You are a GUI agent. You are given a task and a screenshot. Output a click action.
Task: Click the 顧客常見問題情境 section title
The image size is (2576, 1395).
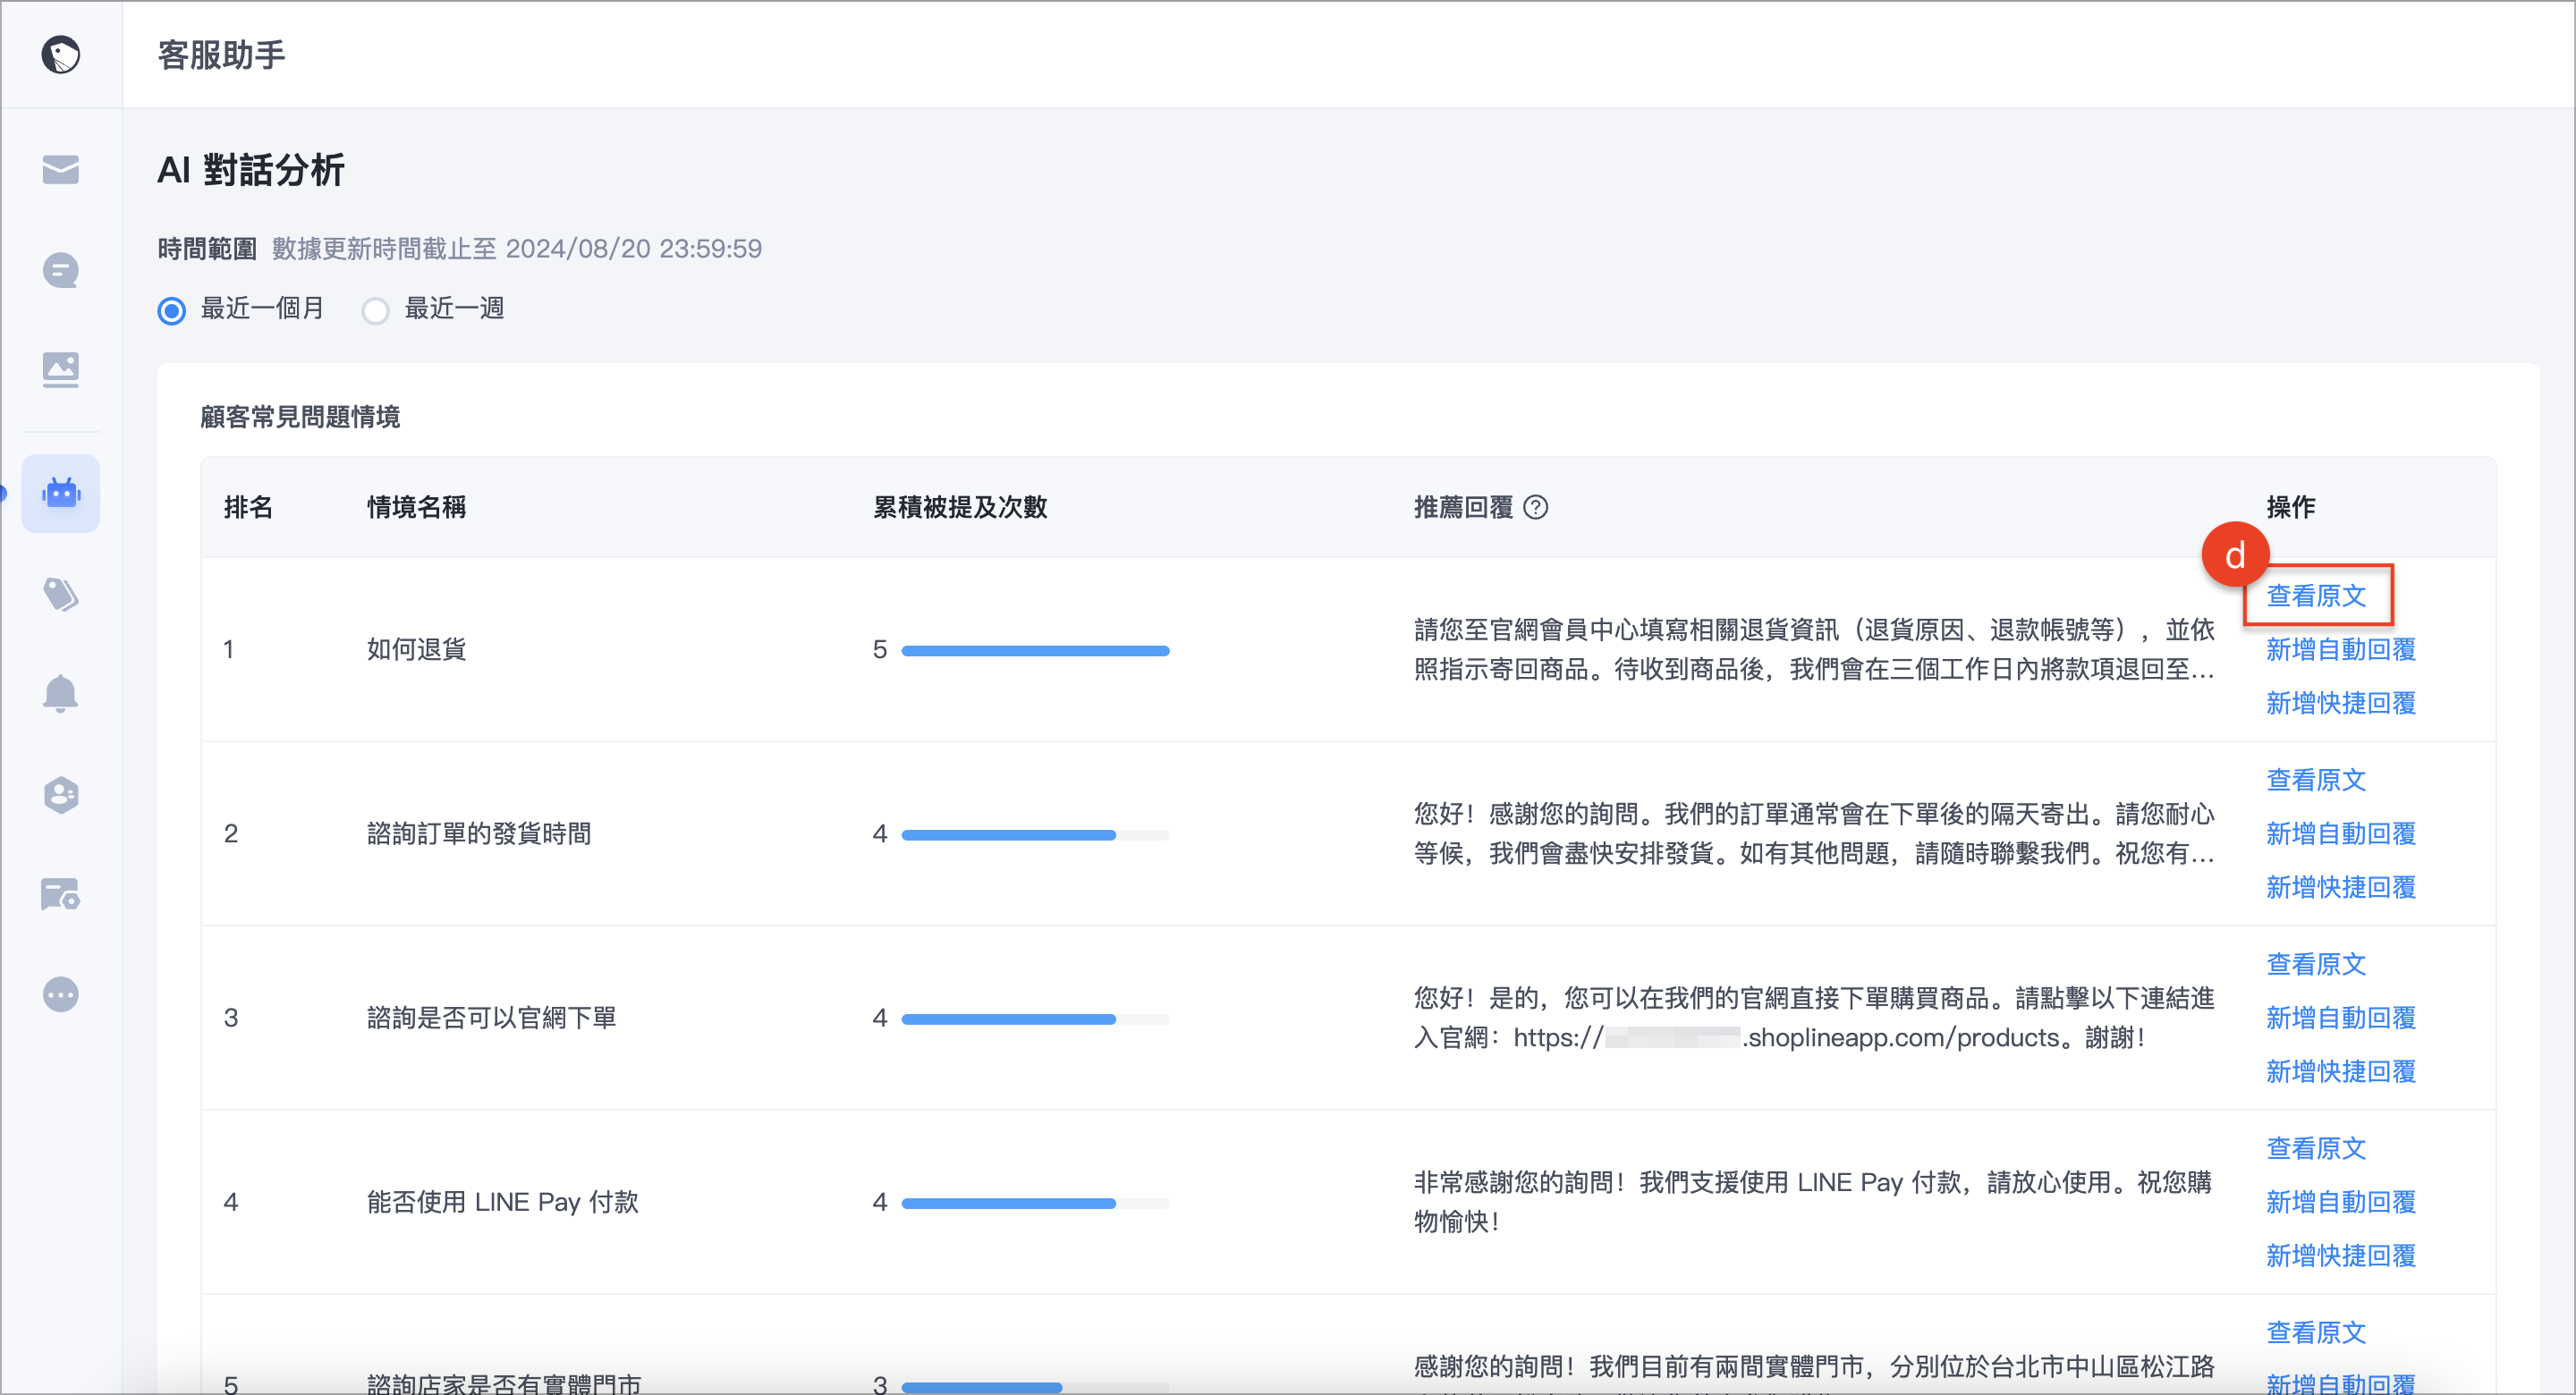click(x=300, y=416)
